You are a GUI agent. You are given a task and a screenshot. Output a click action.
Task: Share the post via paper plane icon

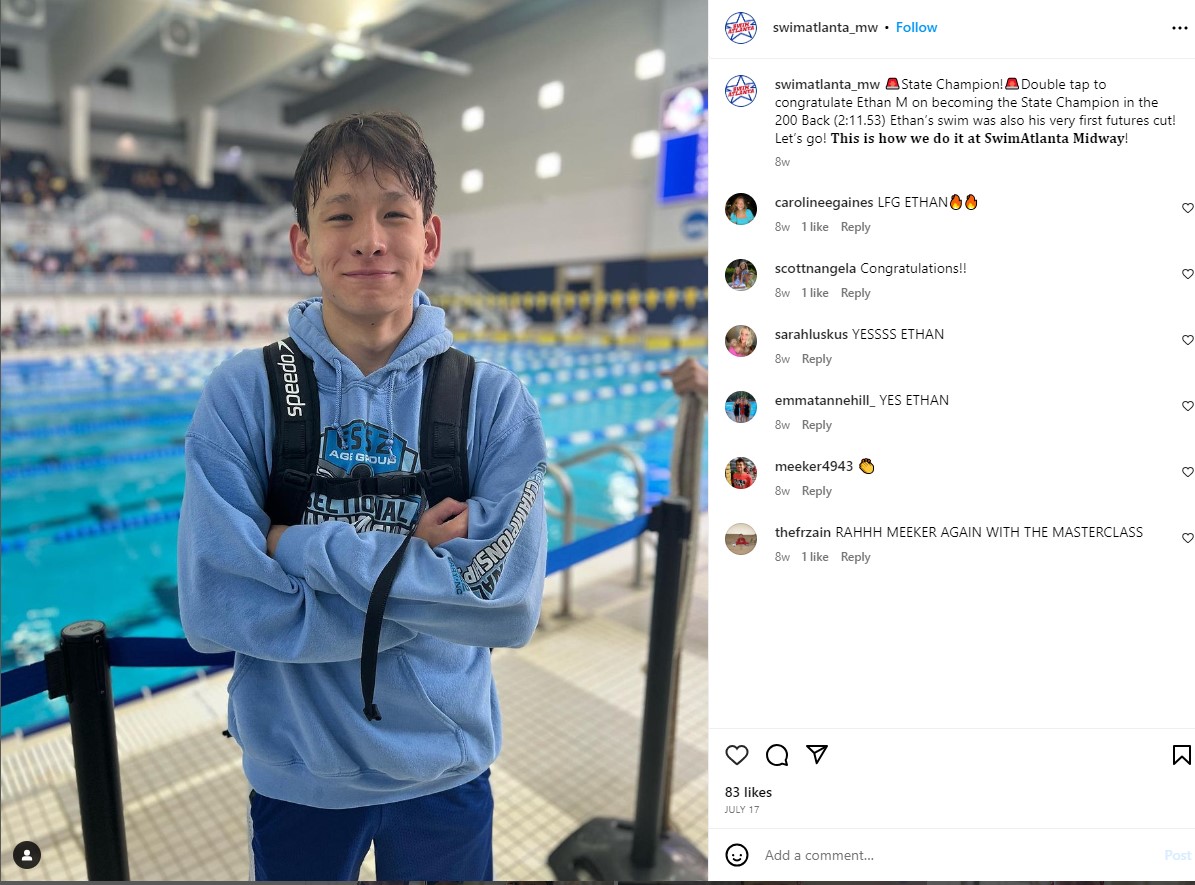[817, 754]
